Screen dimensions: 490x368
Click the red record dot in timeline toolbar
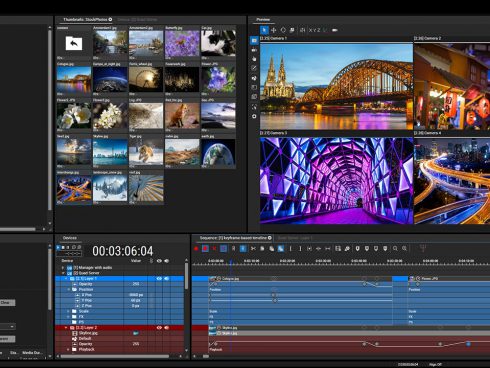[196, 248]
